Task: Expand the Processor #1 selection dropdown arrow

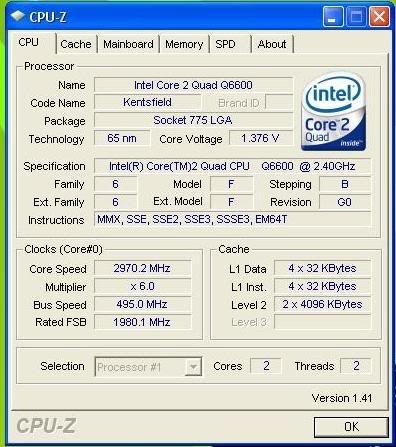Action: (x=193, y=367)
